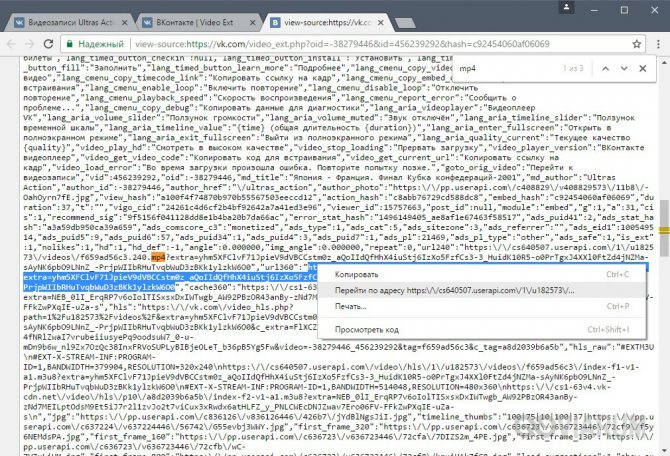
Task: Reload the page with refresh icon
Action: 48,44
